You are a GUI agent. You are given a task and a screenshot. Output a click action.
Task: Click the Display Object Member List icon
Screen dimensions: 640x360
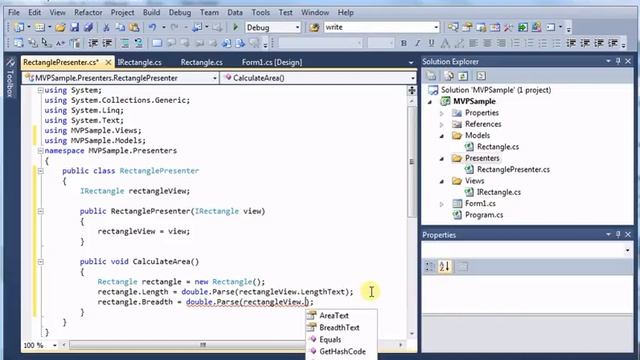click(19, 43)
